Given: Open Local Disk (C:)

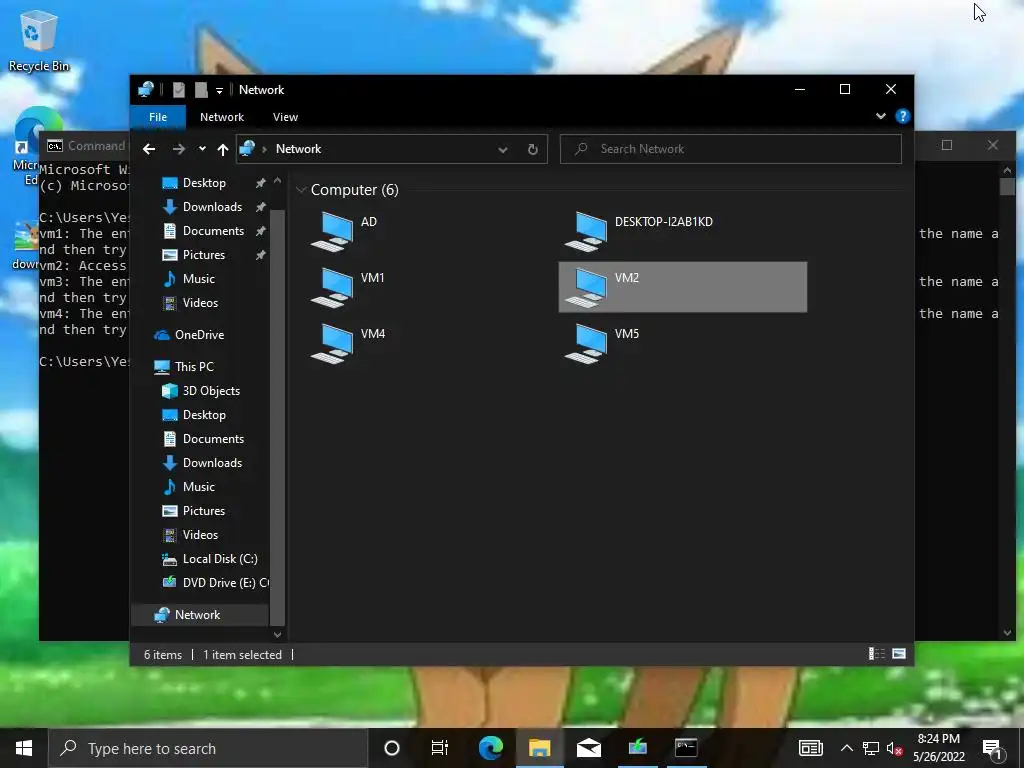Looking at the screenshot, I should [220, 559].
